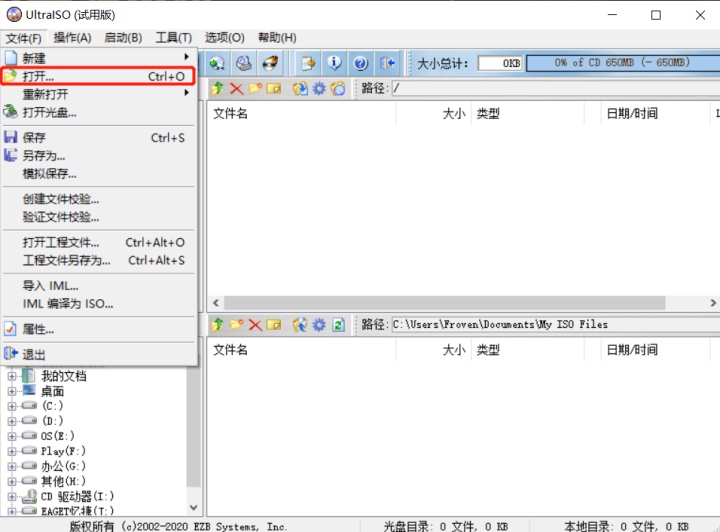
Task: Click the red X delete icon in image pane
Action: point(236,88)
